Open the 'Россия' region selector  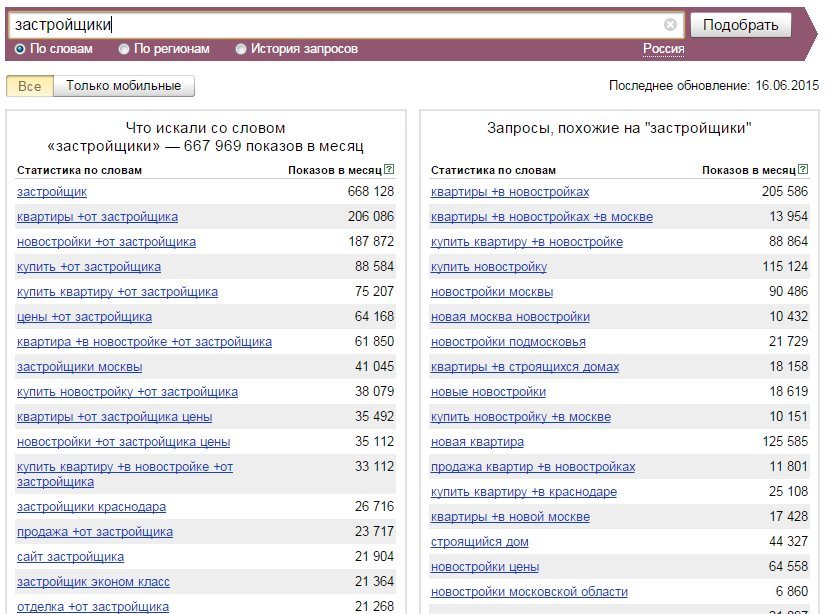click(664, 49)
